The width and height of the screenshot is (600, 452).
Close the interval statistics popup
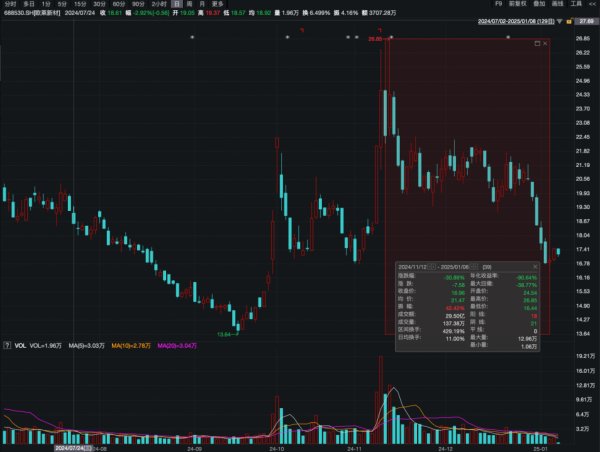(535, 266)
